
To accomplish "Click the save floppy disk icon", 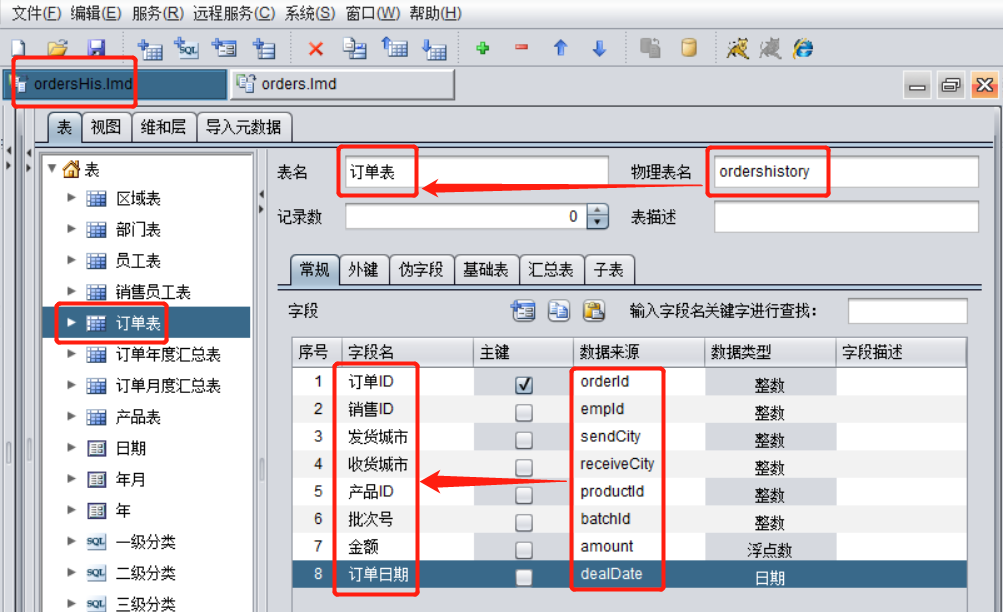I will pyautogui.click(x=96, y=48).
